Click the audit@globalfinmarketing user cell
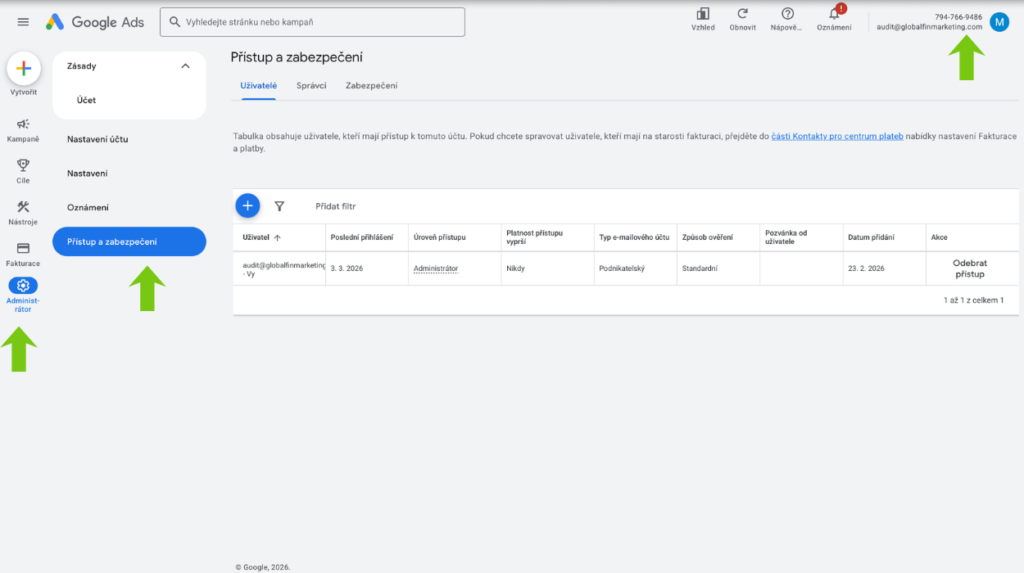This screenshot has height=573, width=1024. click(283, 269)
